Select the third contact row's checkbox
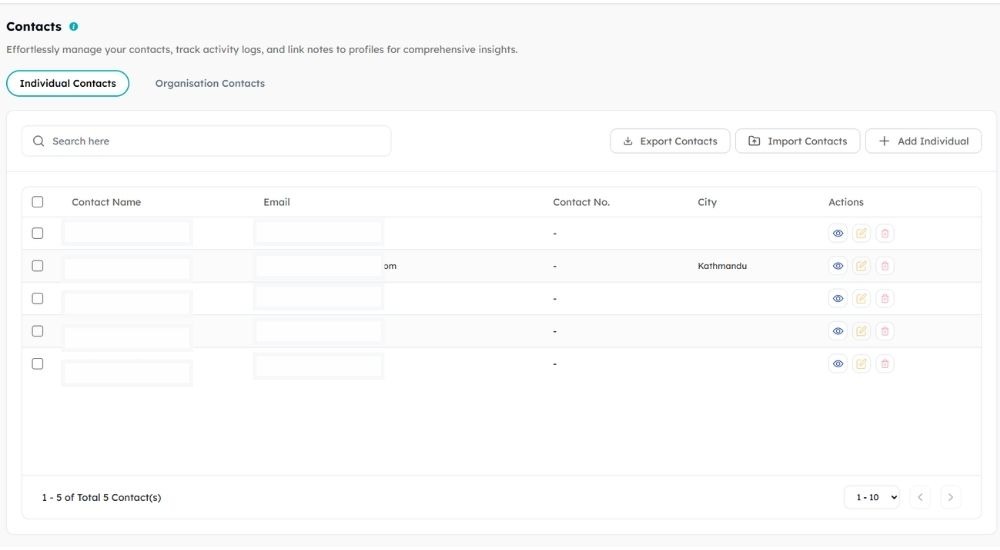 click(x=38, y=299)
